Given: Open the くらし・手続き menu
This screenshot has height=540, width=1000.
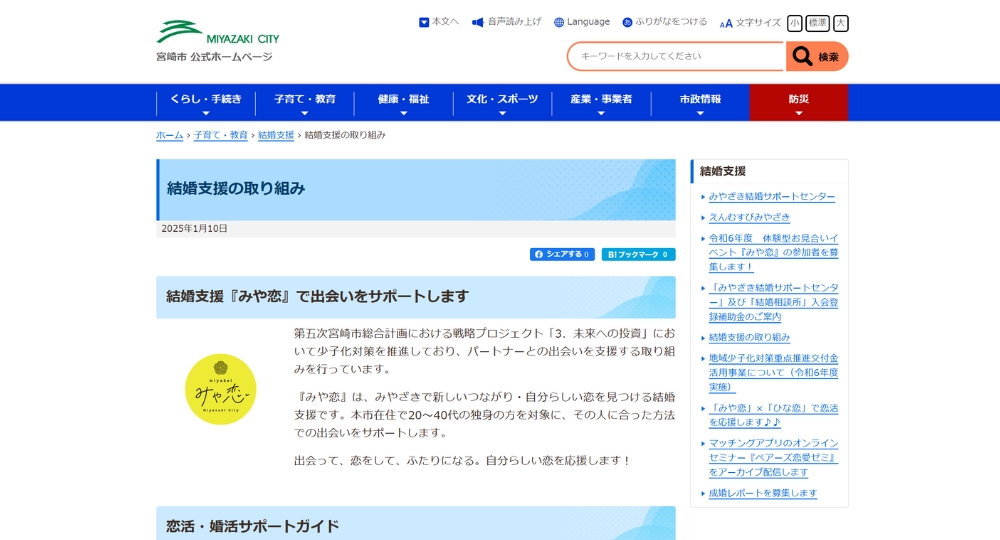Looking at the screenshot, I should click(205, 103).
